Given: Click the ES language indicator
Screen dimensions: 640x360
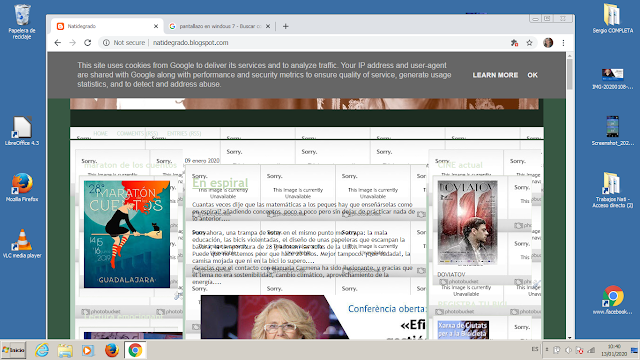Looking at the screenshot, I should [535, 349].
